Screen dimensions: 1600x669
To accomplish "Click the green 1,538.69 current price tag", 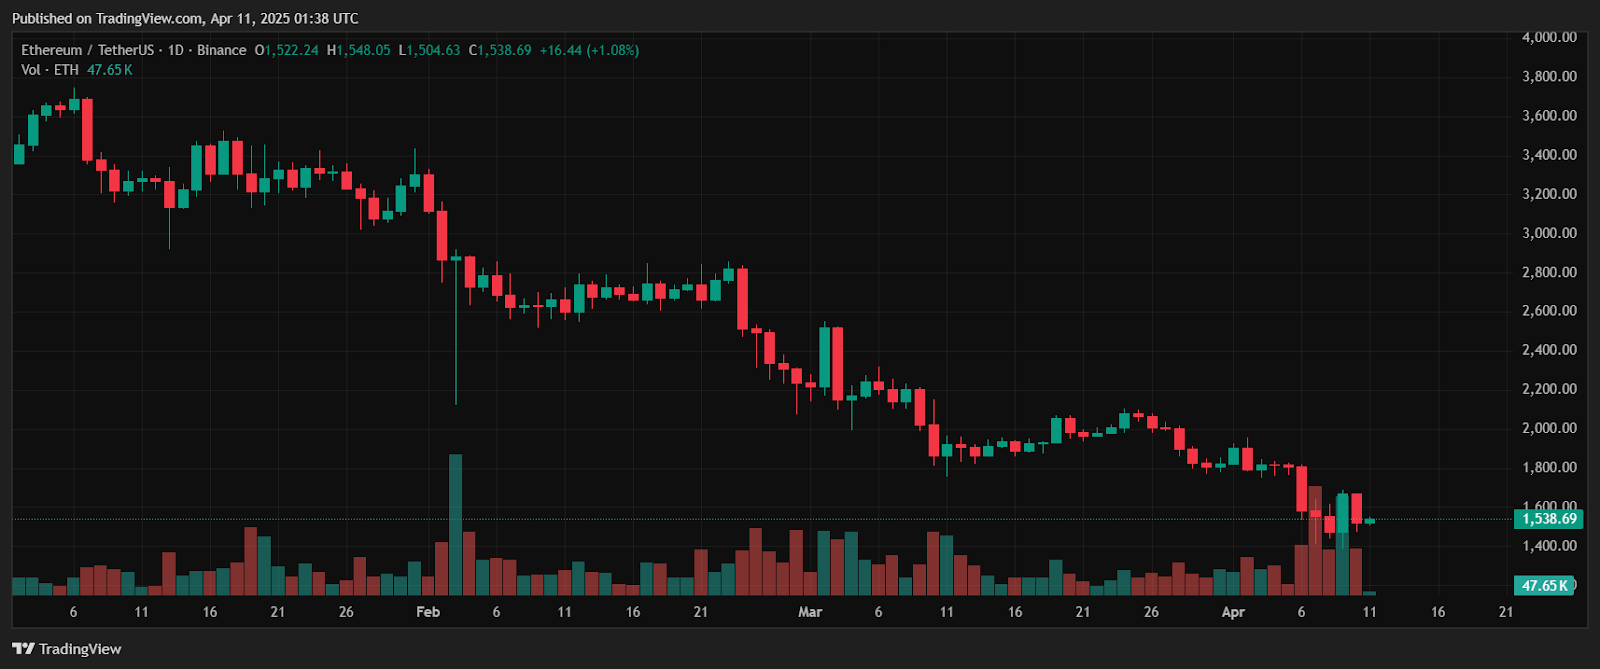I will coord(1547,519).
